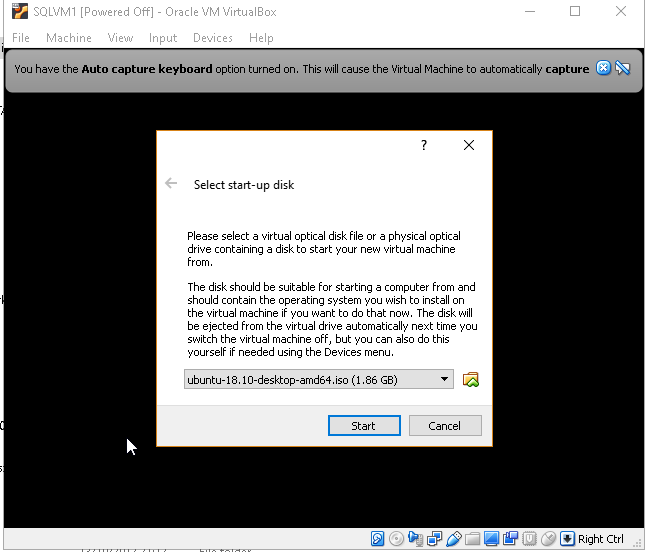Click the hard disk activity status icon

click(377, 539)
